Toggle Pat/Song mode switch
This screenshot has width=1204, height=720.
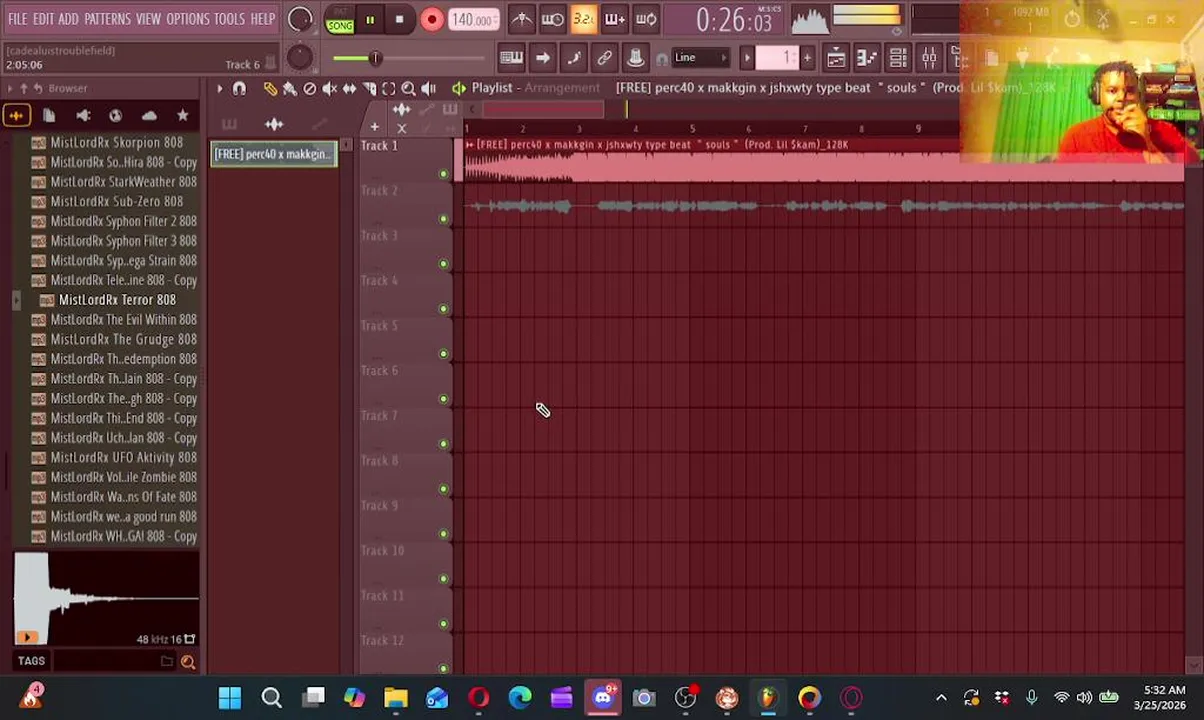click(340, 20)
